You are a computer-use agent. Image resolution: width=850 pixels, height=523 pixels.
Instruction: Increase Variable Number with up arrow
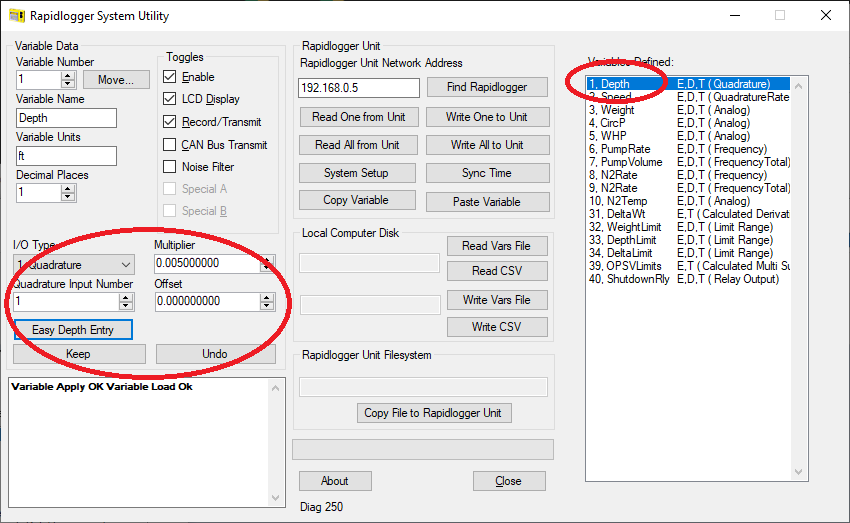[68, 76]
